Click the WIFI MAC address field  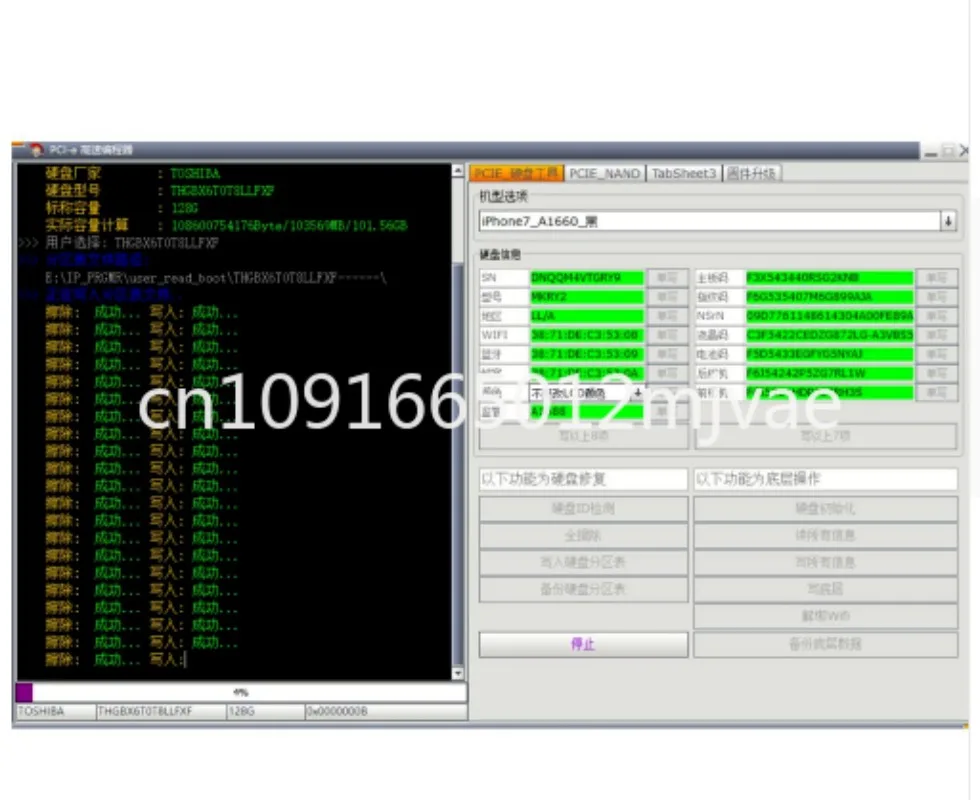pyautogui.click(x=587, y=335)
